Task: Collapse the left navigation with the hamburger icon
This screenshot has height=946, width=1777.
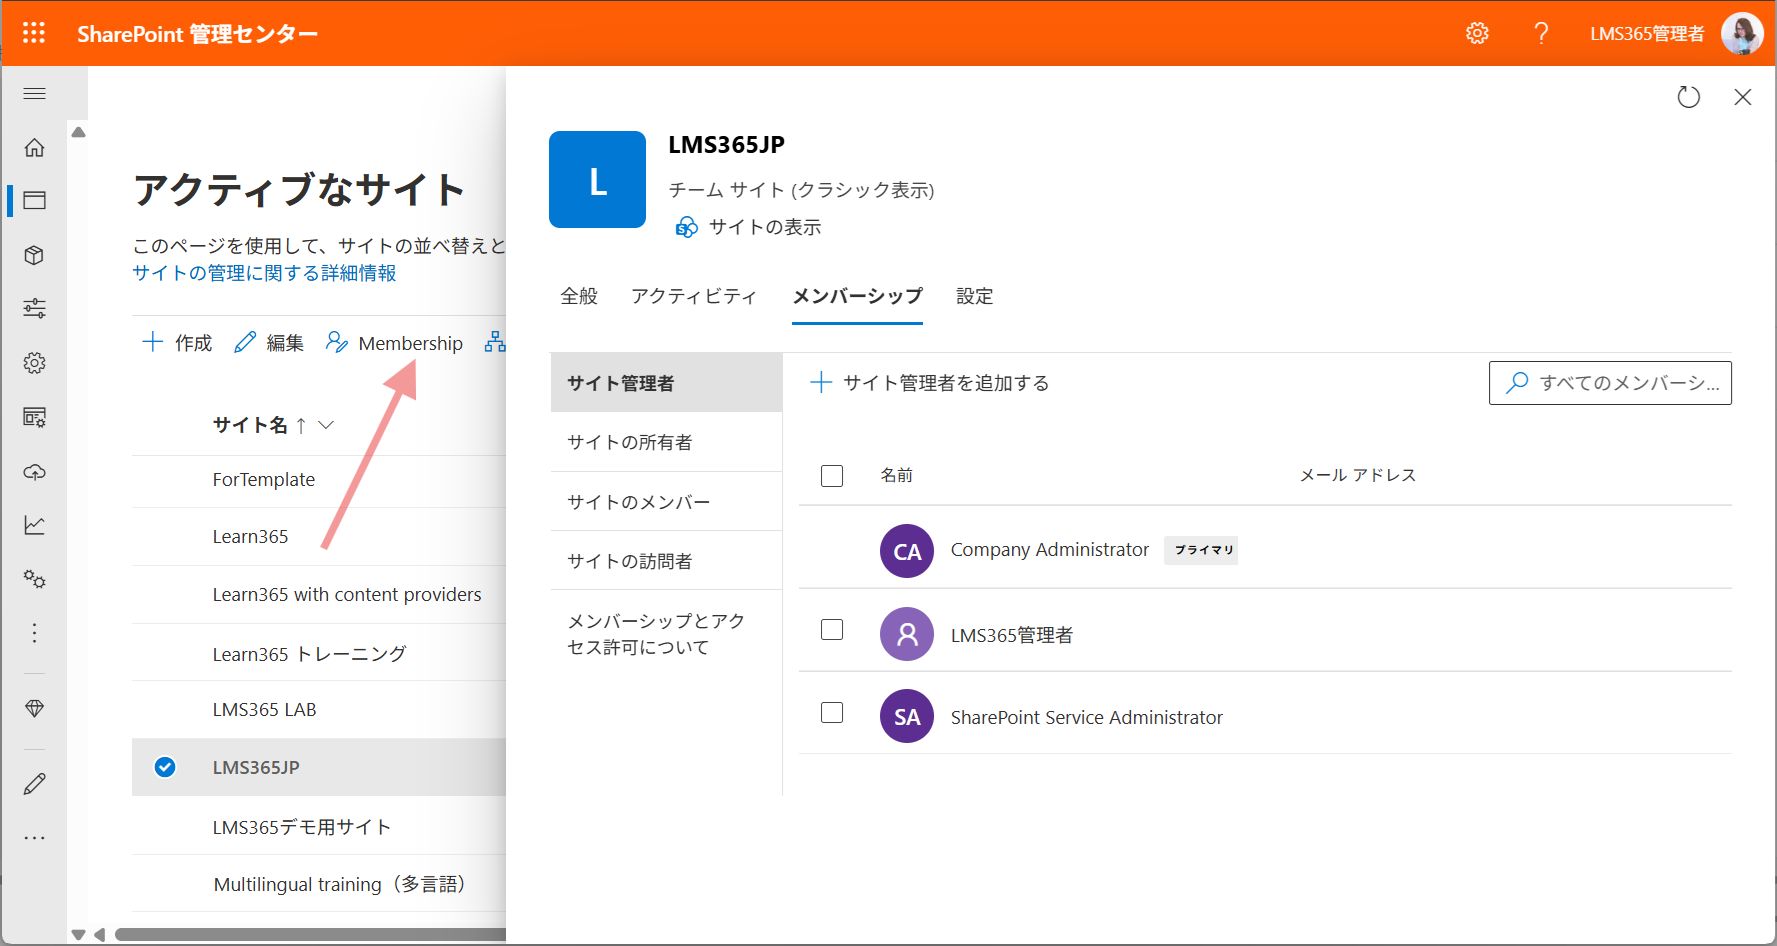Action: pyautogui.click(x=35, y=94)
